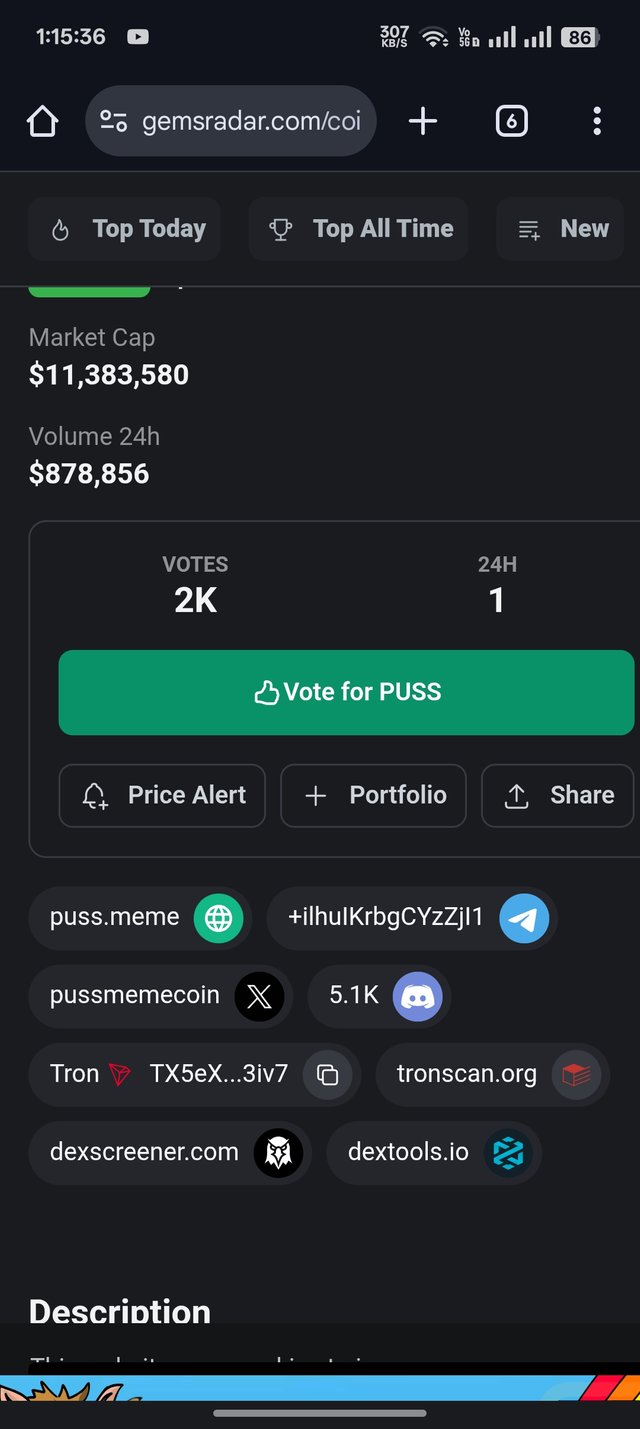Open the Discord 5.1K icon
The image size is (640, 1429).
(x=418, y=996)
